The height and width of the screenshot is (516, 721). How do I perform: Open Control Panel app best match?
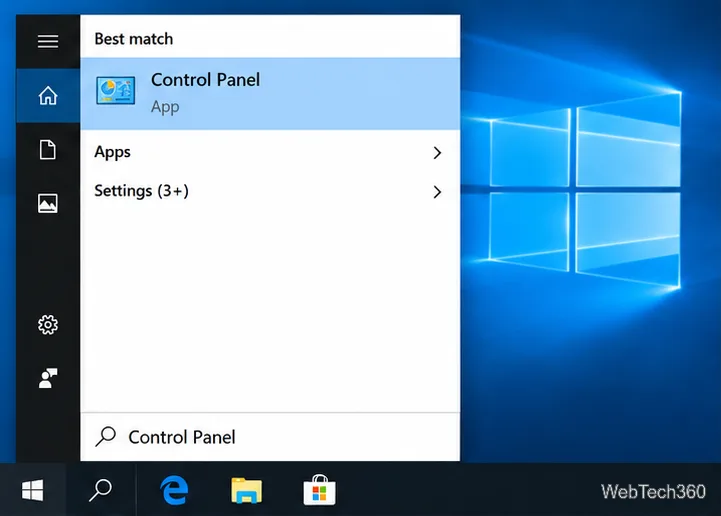click(270, 94)
